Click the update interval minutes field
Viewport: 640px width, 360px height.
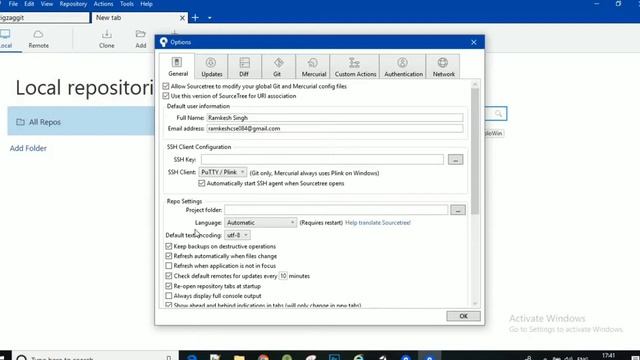283,276
